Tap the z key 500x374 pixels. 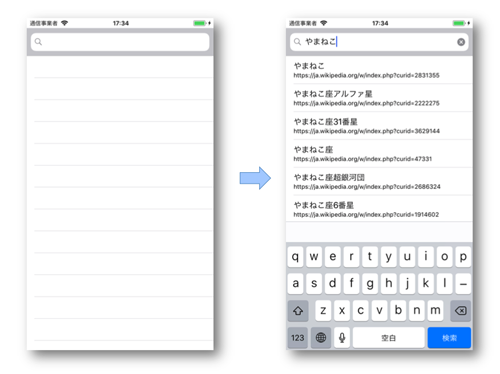(x=323, y=311)
